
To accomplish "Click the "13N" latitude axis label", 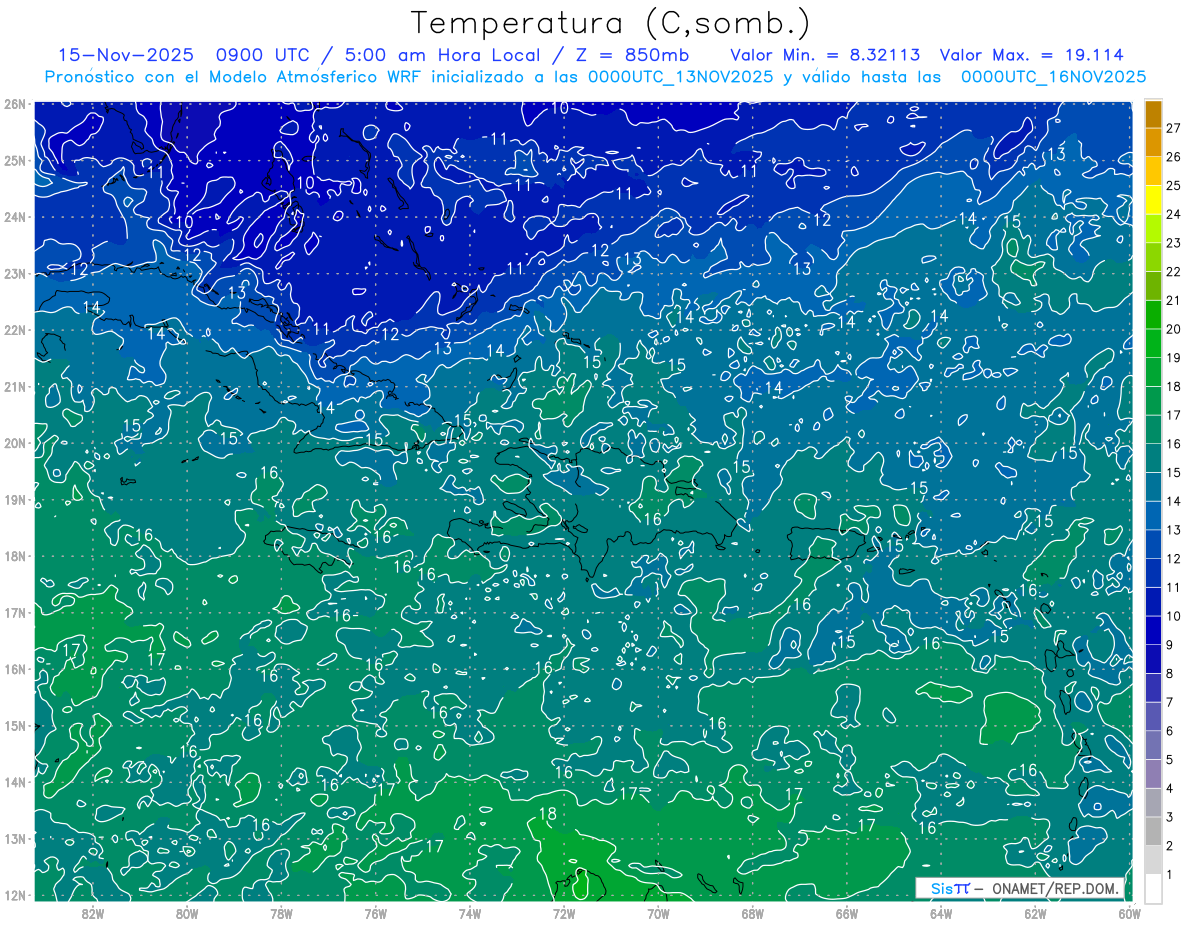I will tap(15, 838).
